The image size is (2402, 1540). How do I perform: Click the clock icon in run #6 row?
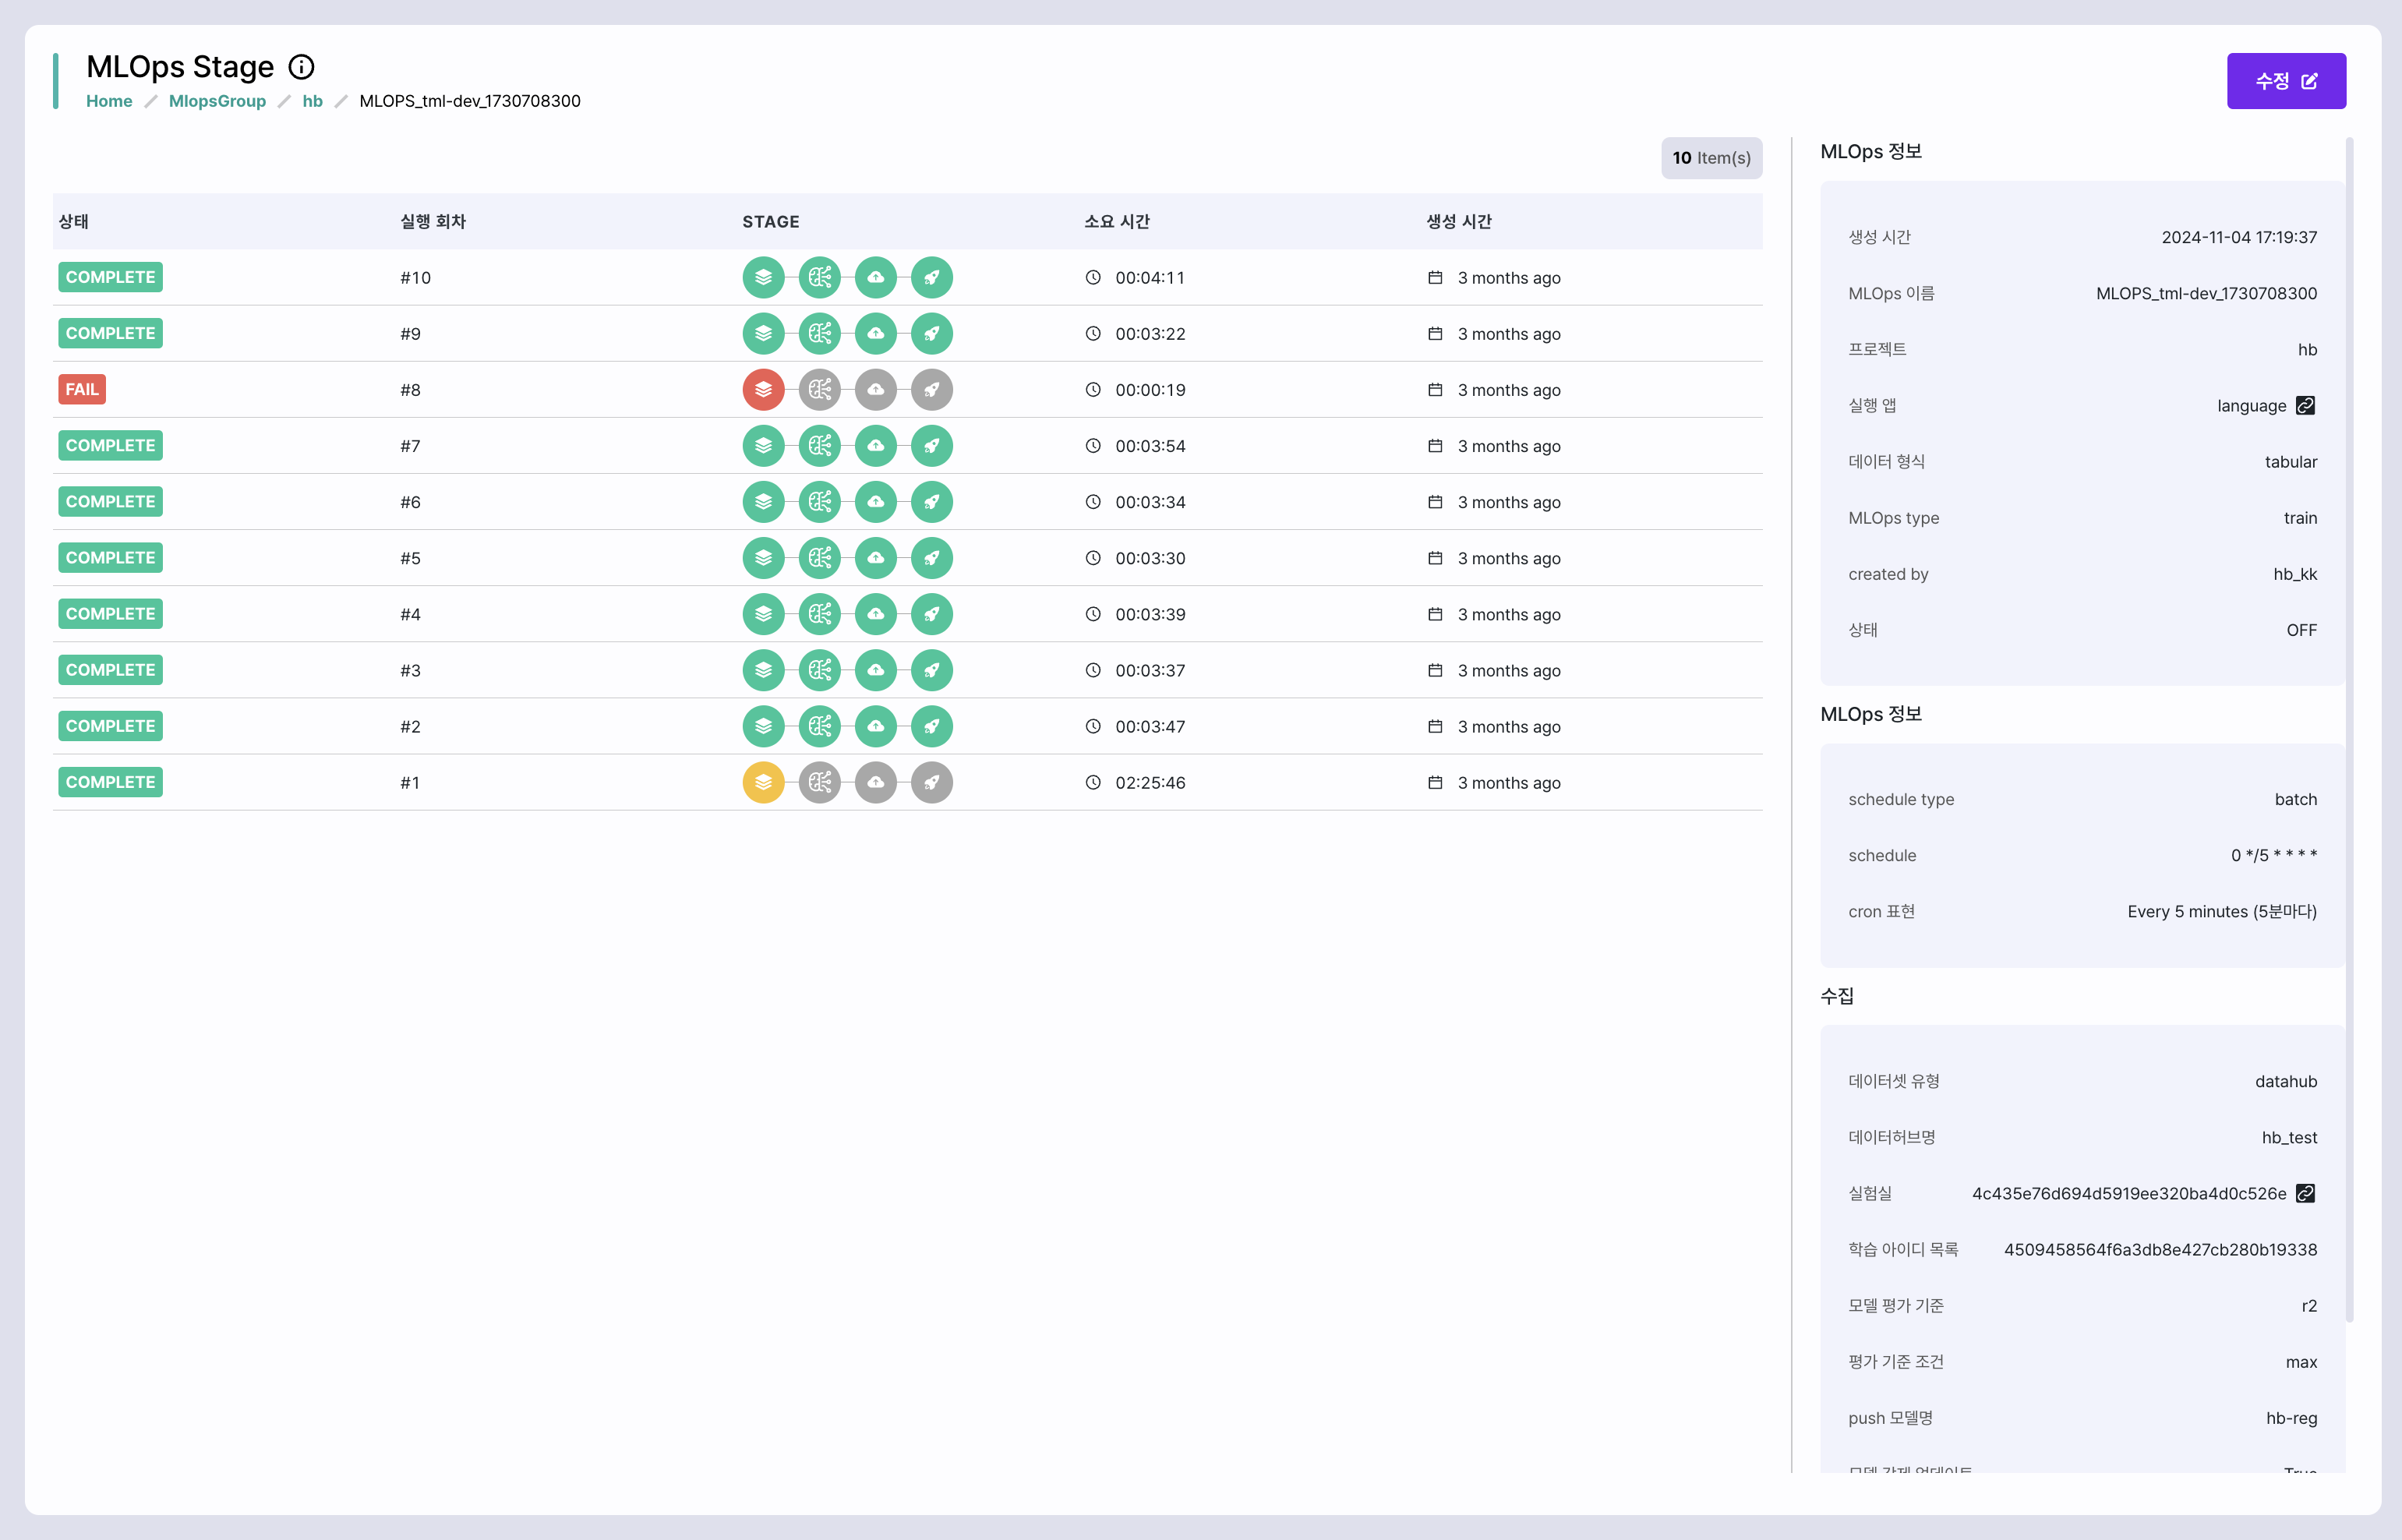[x=1093, y=502]
